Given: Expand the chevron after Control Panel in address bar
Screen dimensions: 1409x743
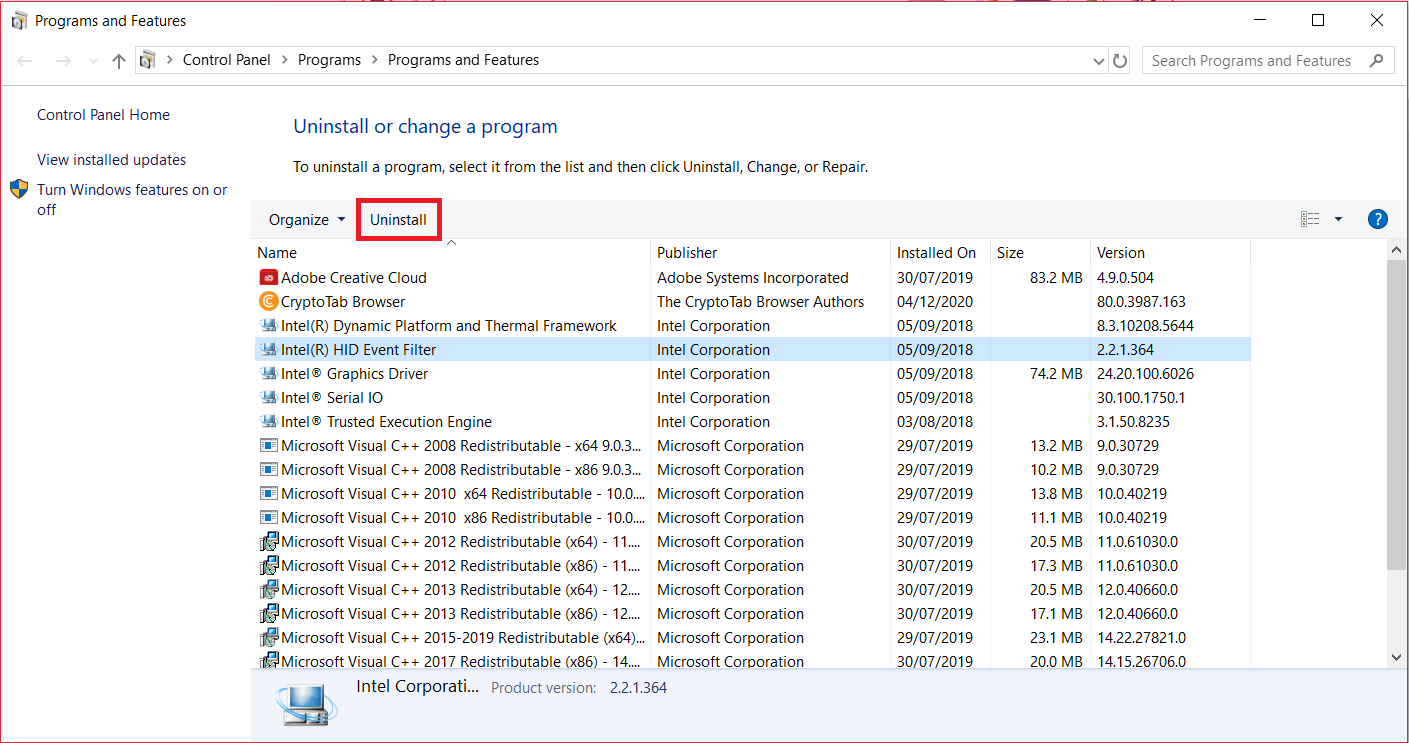Looking at the screenshot, I should [x=284, y=60].
